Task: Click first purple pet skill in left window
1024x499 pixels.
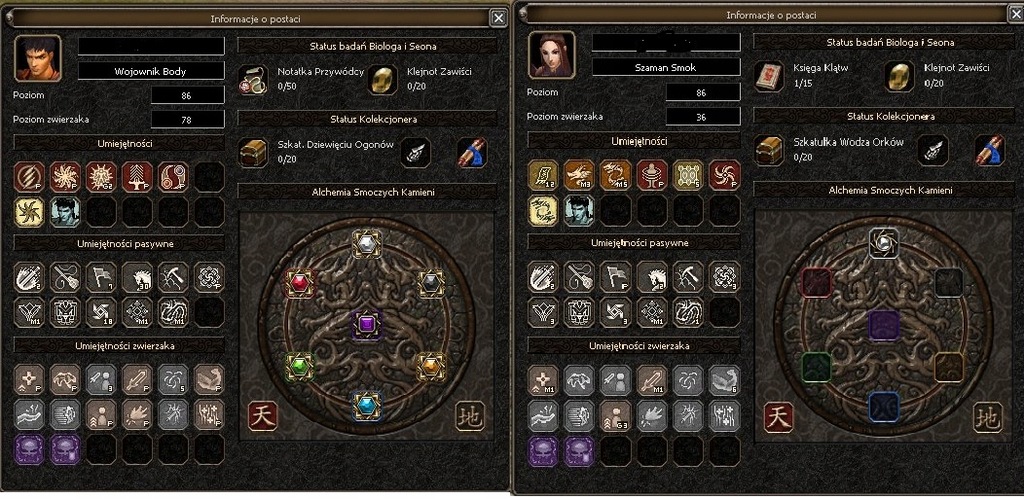Action: click(29, 449)
